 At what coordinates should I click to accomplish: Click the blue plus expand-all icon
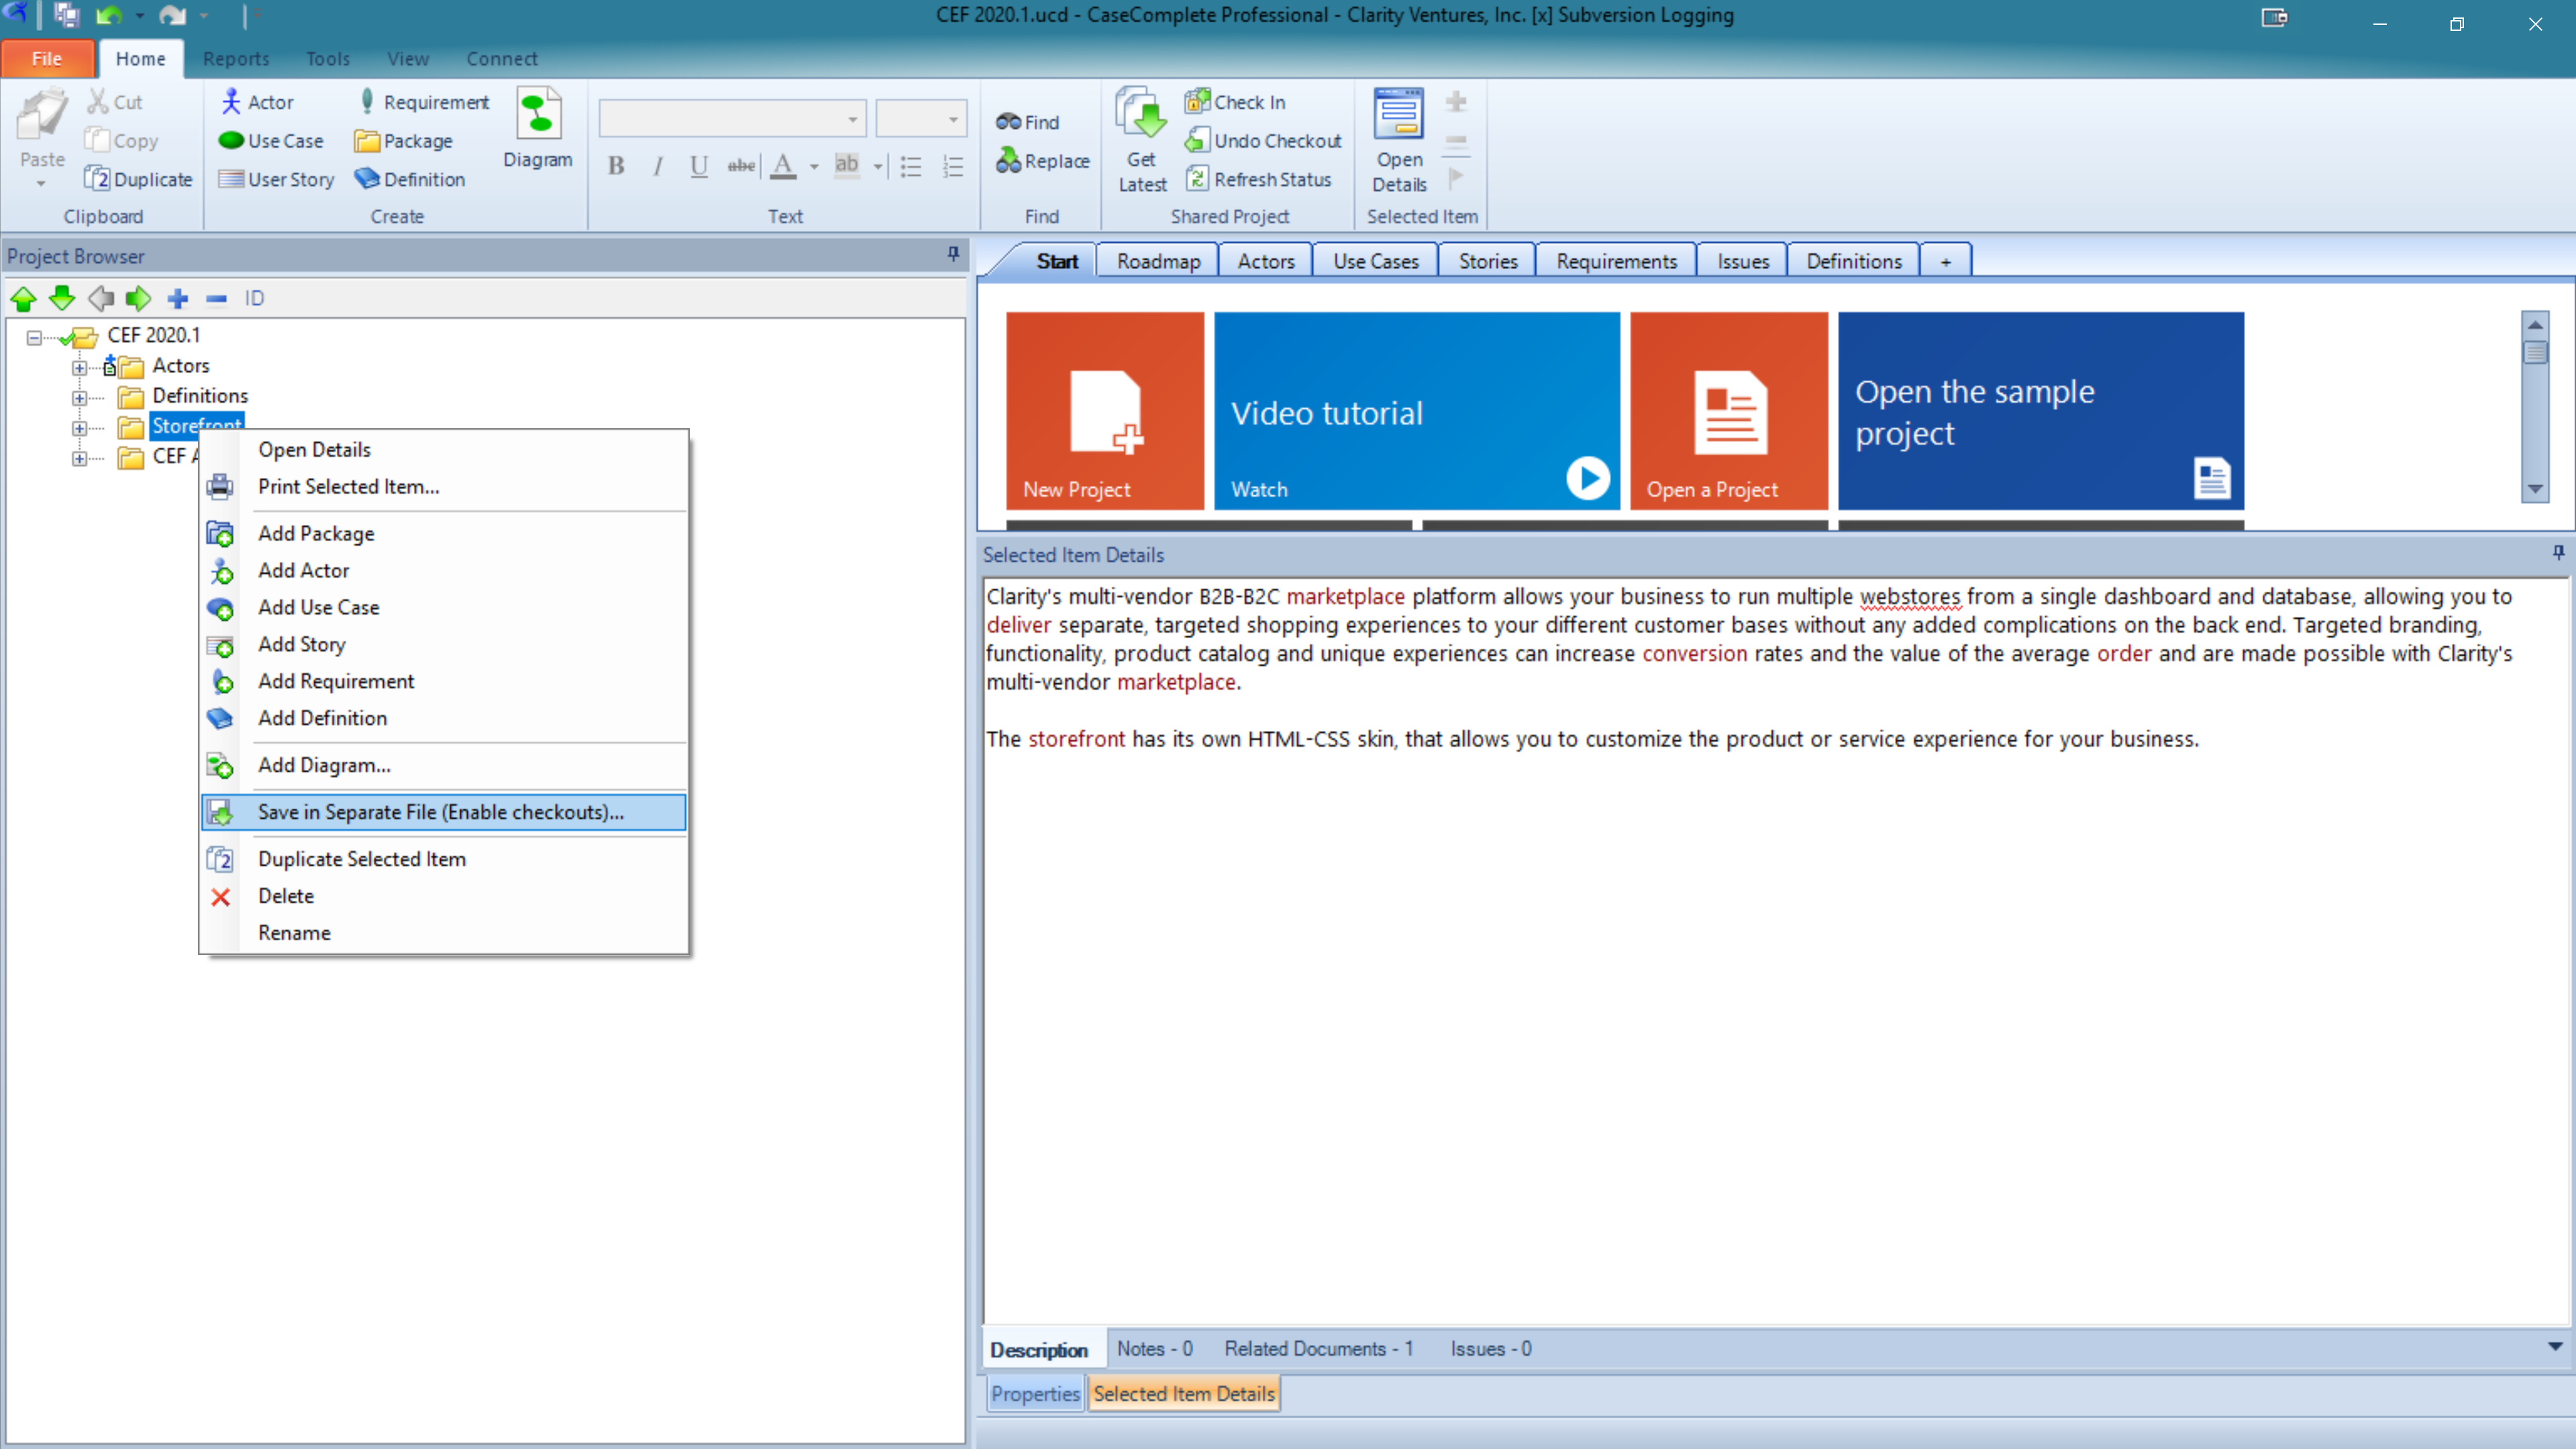coord(178,298)
